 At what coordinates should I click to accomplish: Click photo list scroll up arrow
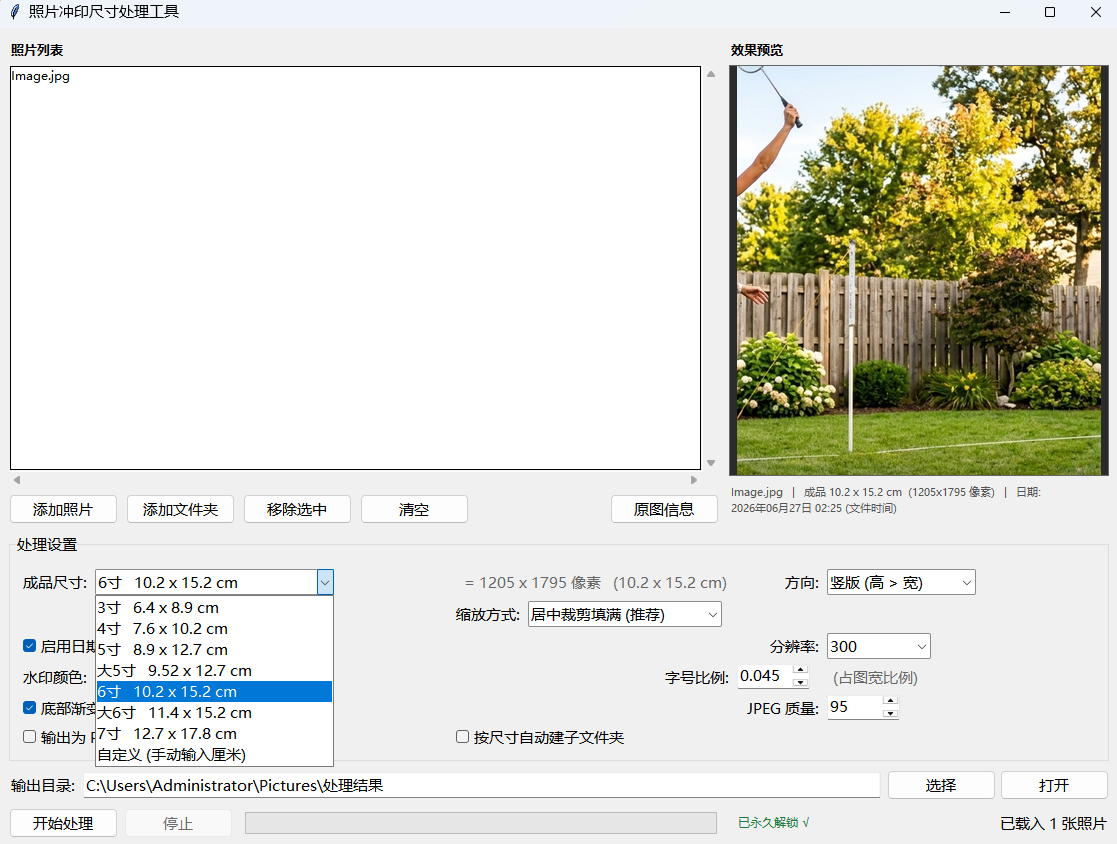coord(711,74)
